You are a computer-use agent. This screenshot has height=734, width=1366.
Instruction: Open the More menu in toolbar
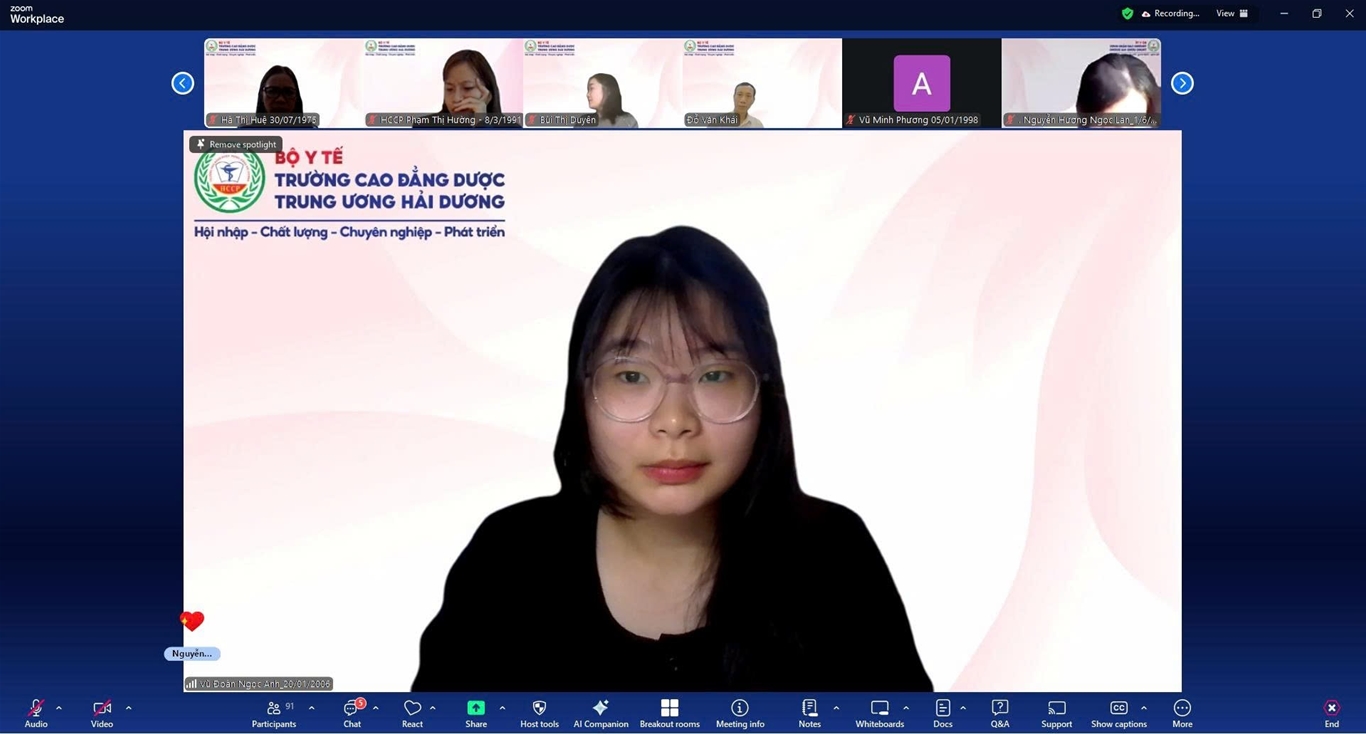(1182, 713)
